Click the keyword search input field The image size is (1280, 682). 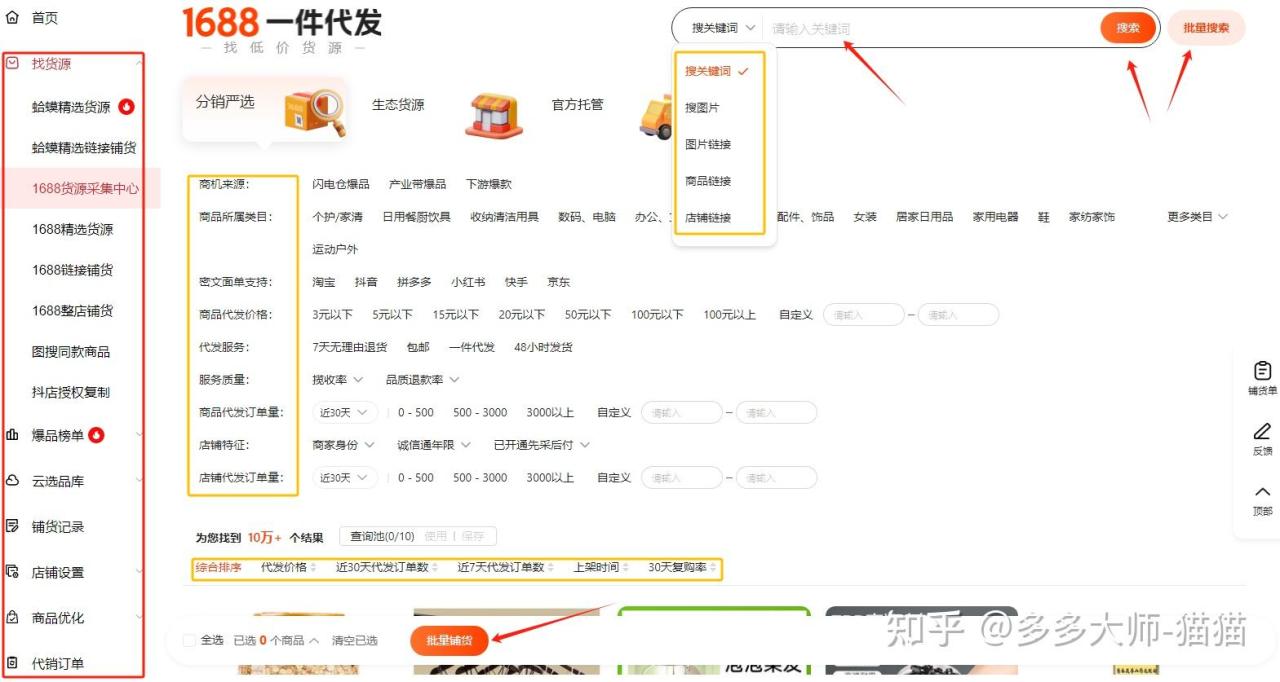(x=930, y=29)
